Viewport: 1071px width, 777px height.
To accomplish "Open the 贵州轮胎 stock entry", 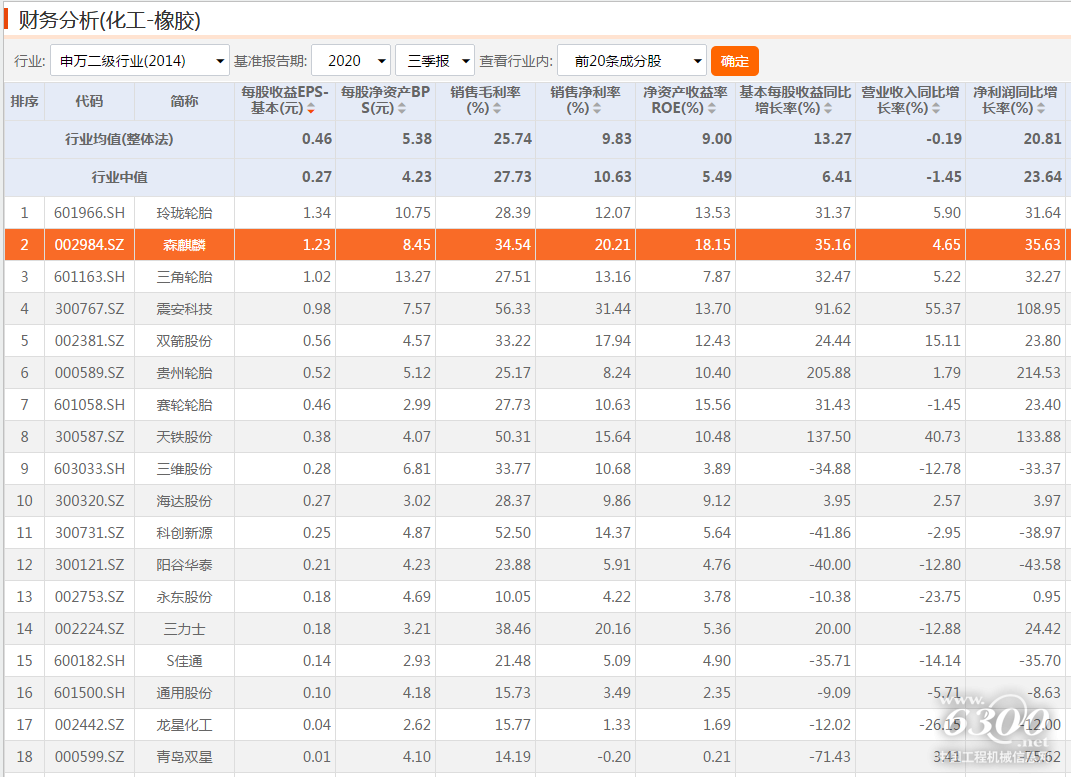I will click(184, 373).
